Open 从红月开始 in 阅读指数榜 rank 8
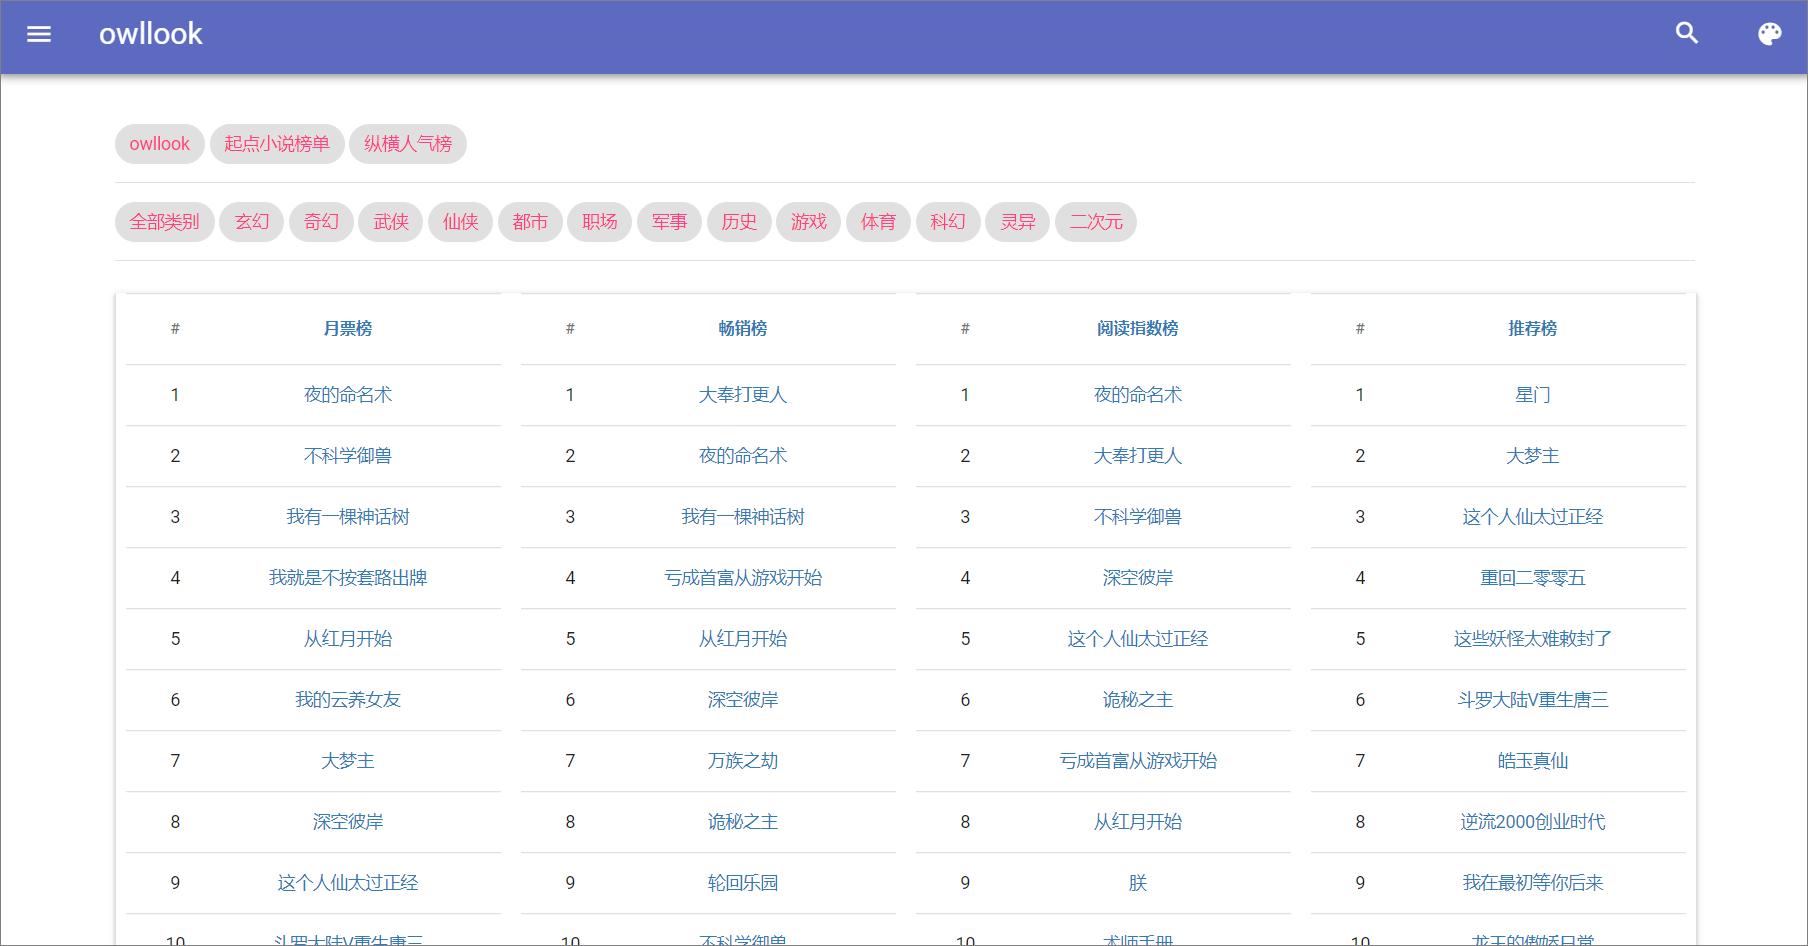 1138,822
